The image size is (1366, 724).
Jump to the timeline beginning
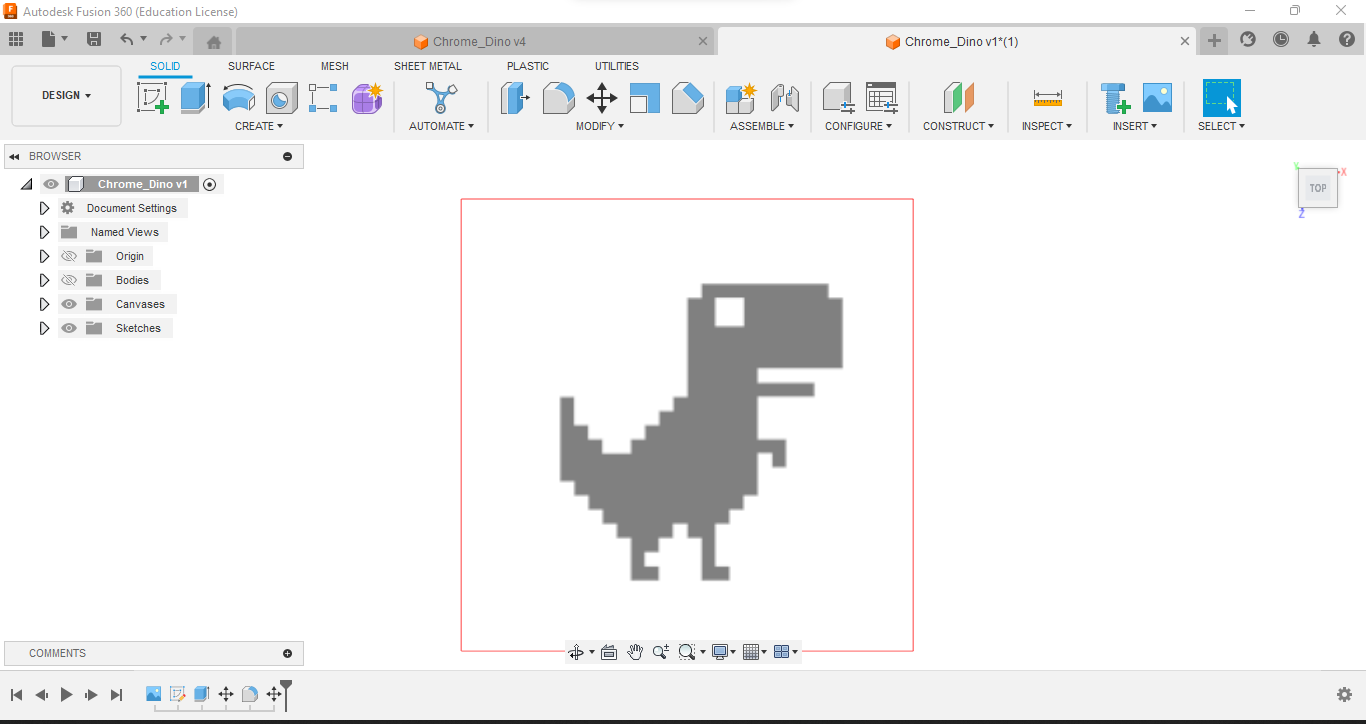tap(16, 694)
